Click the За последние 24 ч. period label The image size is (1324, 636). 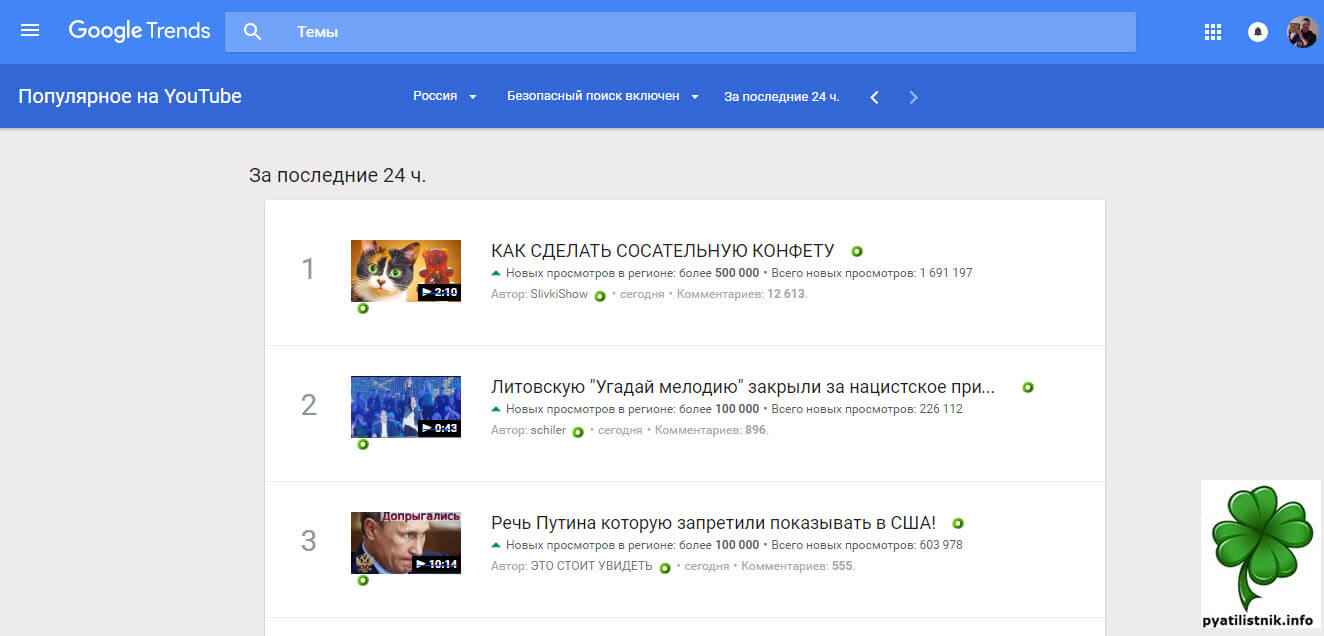click(782, 96)
